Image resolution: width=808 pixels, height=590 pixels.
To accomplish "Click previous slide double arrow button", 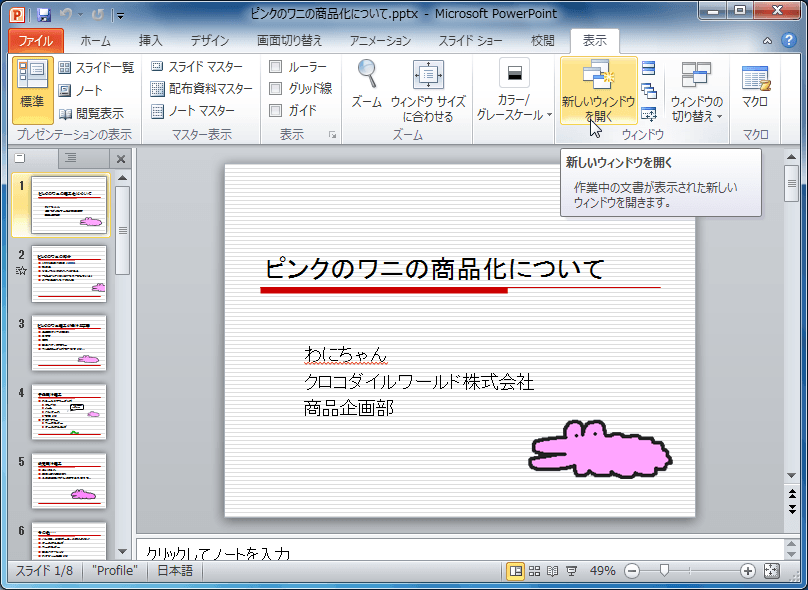I will tap(792, 494).
